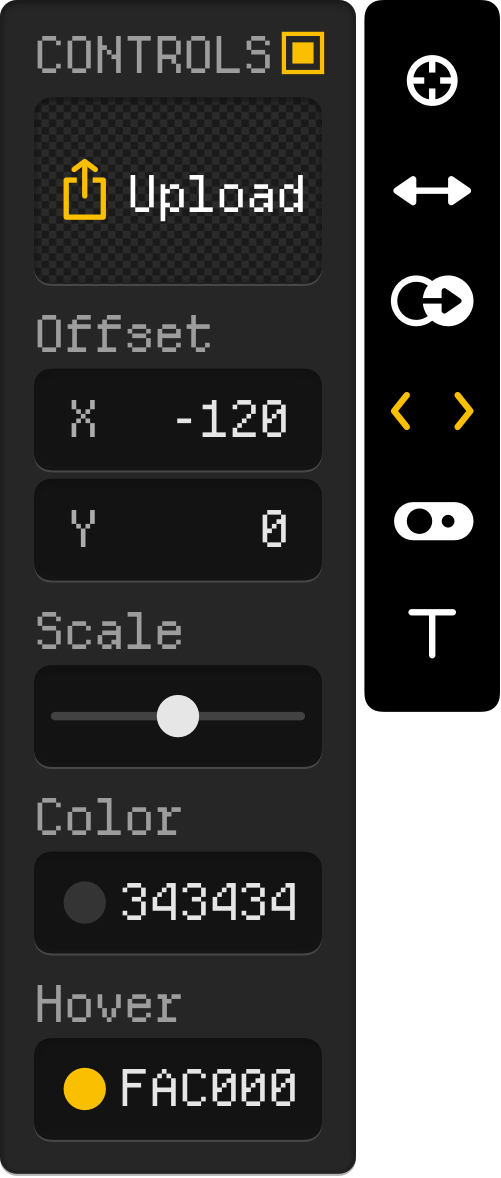Click the yellow left chevron
The image size is (501, 1178).
[x=400, y=411]
